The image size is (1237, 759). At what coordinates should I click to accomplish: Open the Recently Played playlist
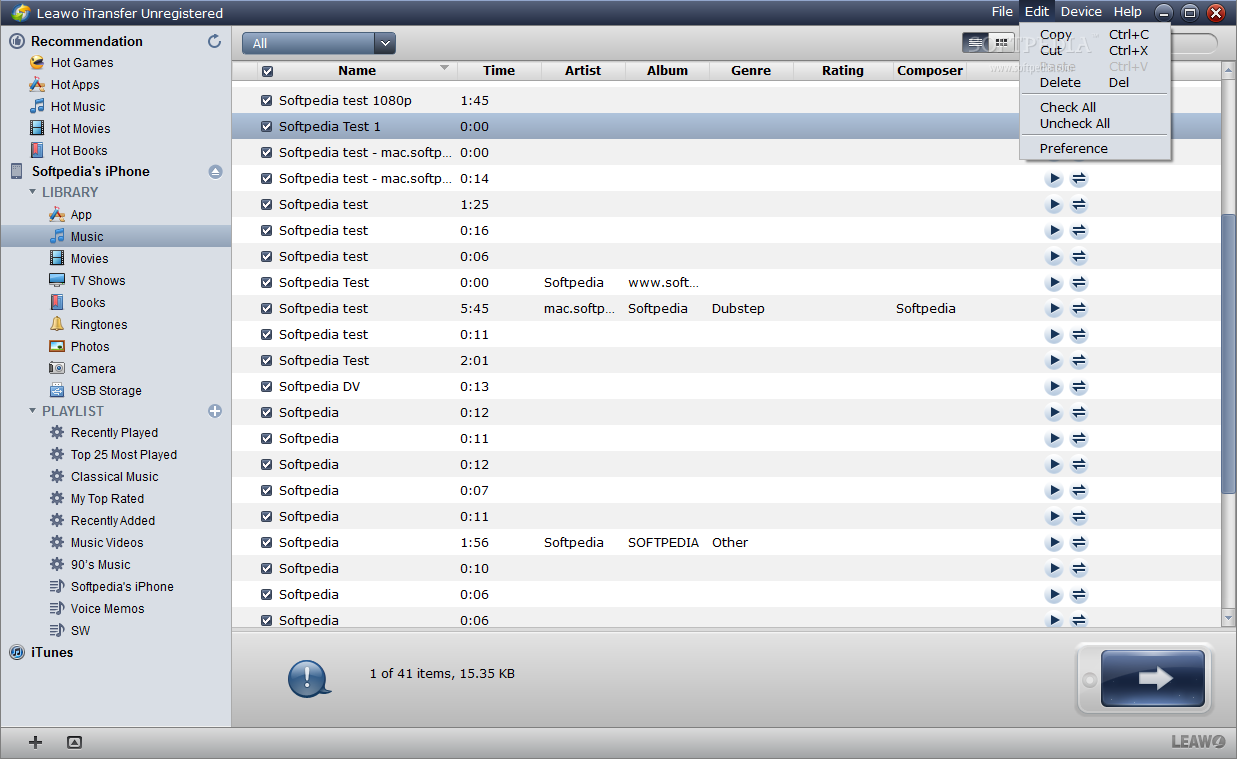pyautogui.click(x=114, y=433)
